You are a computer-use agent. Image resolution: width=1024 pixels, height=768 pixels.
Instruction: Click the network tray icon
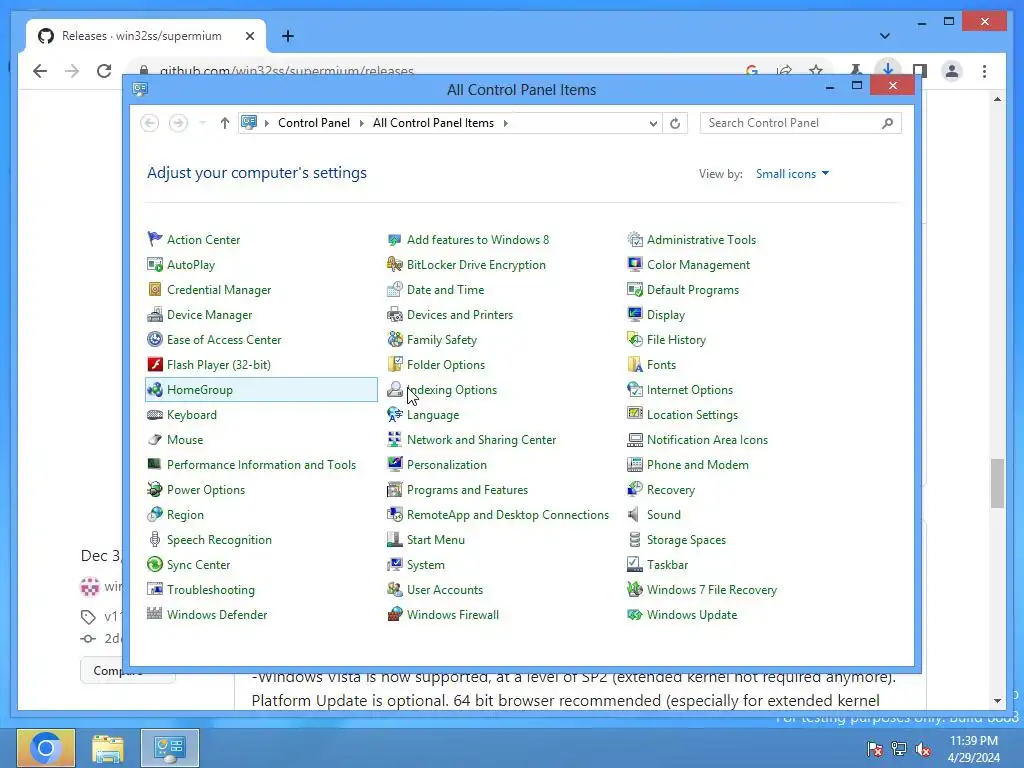(899, 750)
